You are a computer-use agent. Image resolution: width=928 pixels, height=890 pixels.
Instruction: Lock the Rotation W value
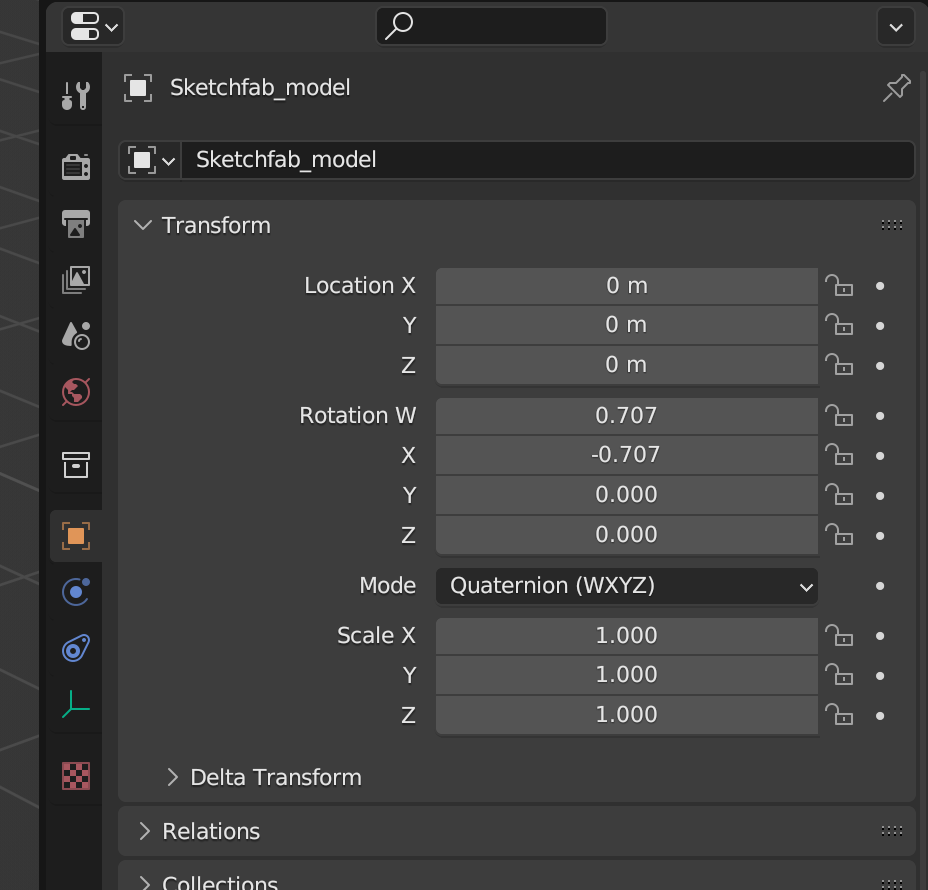coord(839,416)
